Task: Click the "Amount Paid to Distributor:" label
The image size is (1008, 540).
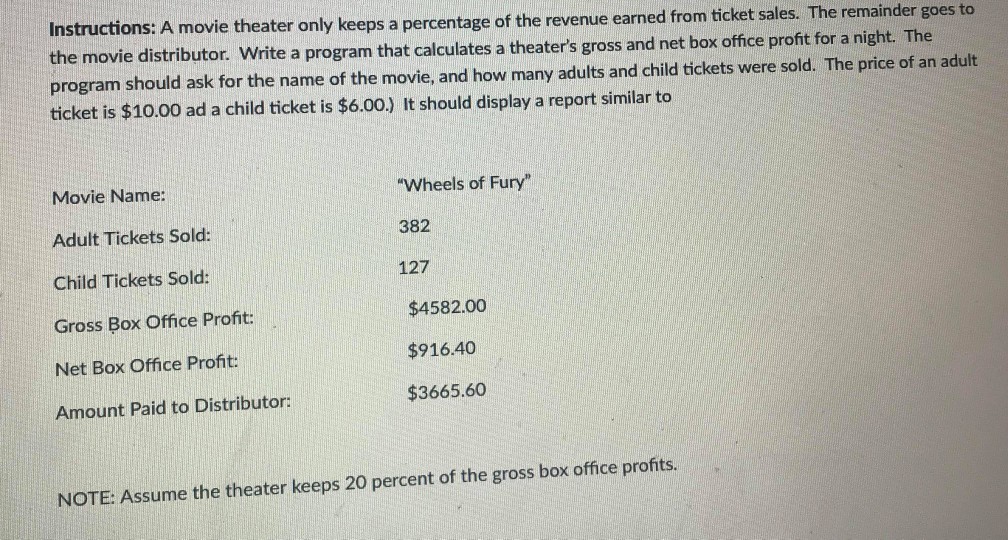Action: pyautogui.click(x=174, y=409)
